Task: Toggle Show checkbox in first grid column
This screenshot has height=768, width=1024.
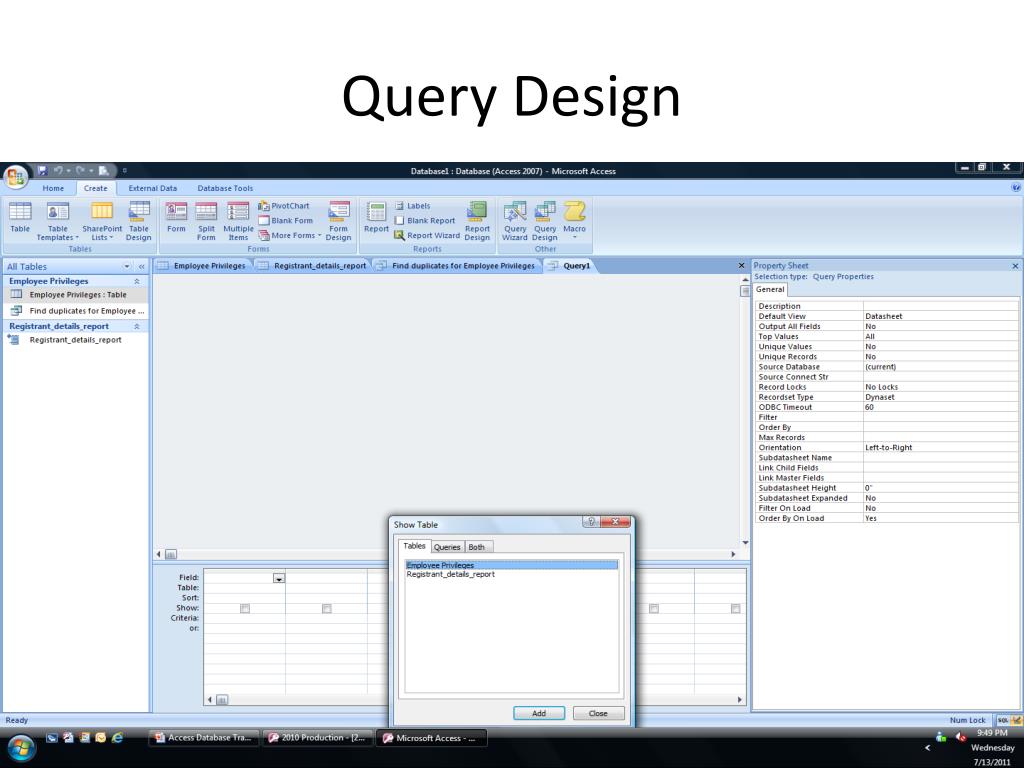Action: [x=245, y=609]
